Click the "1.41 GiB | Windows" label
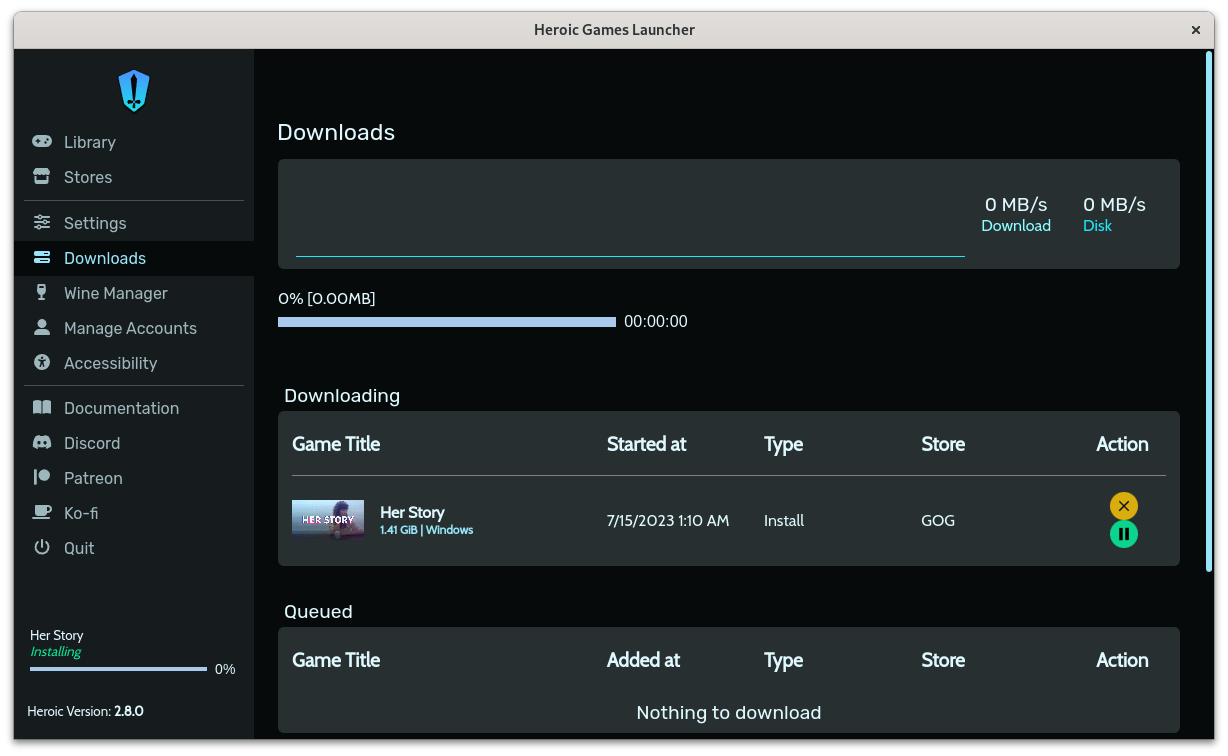This screenshot has width=1228, height=756. (x=426, y=530)
